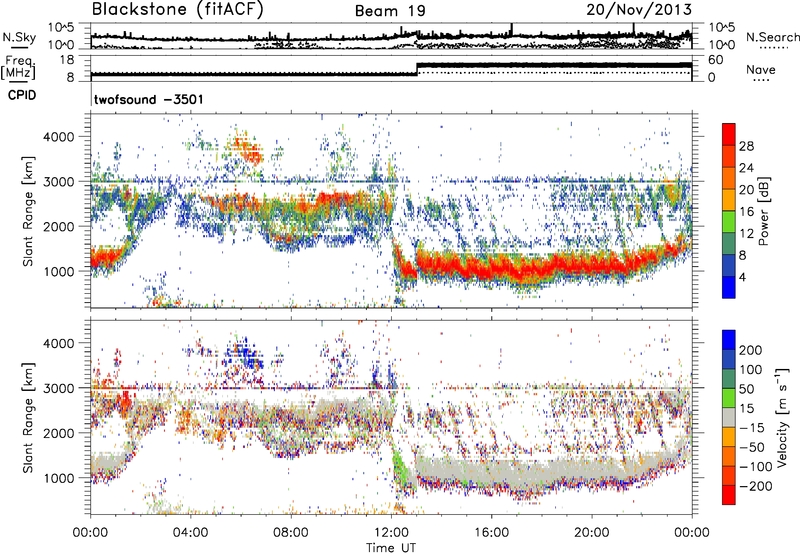Click the '12:00' time axis label
The height and width of the screenshot is (554, 800).
(391, 533)
